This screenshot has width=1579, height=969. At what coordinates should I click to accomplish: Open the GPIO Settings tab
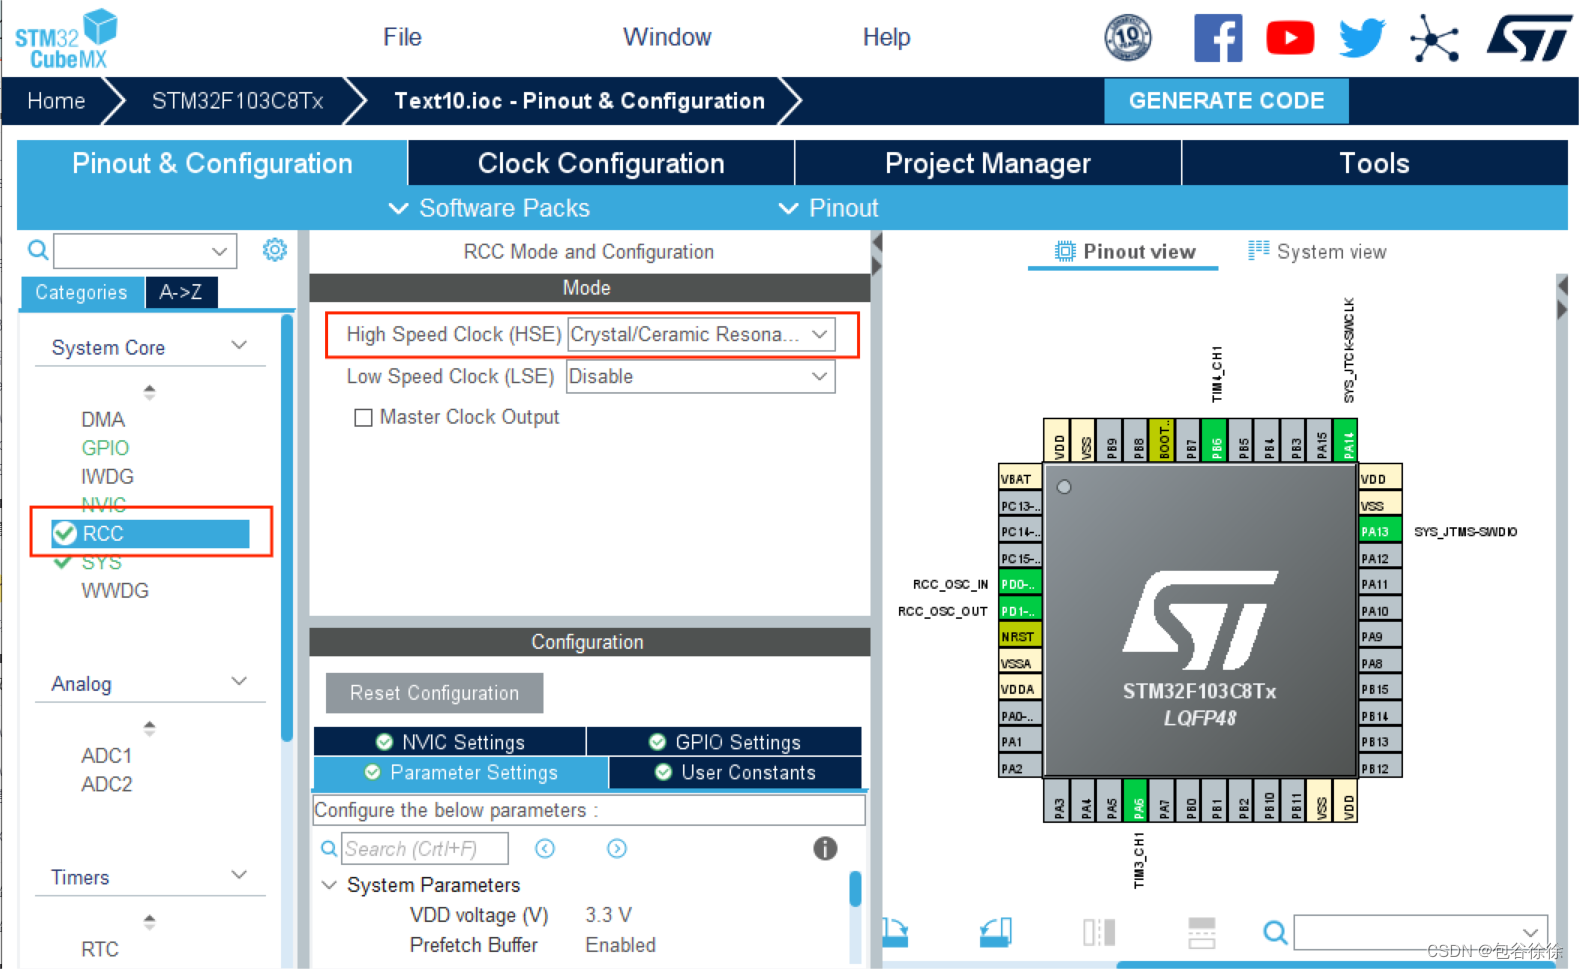(724, 741)
